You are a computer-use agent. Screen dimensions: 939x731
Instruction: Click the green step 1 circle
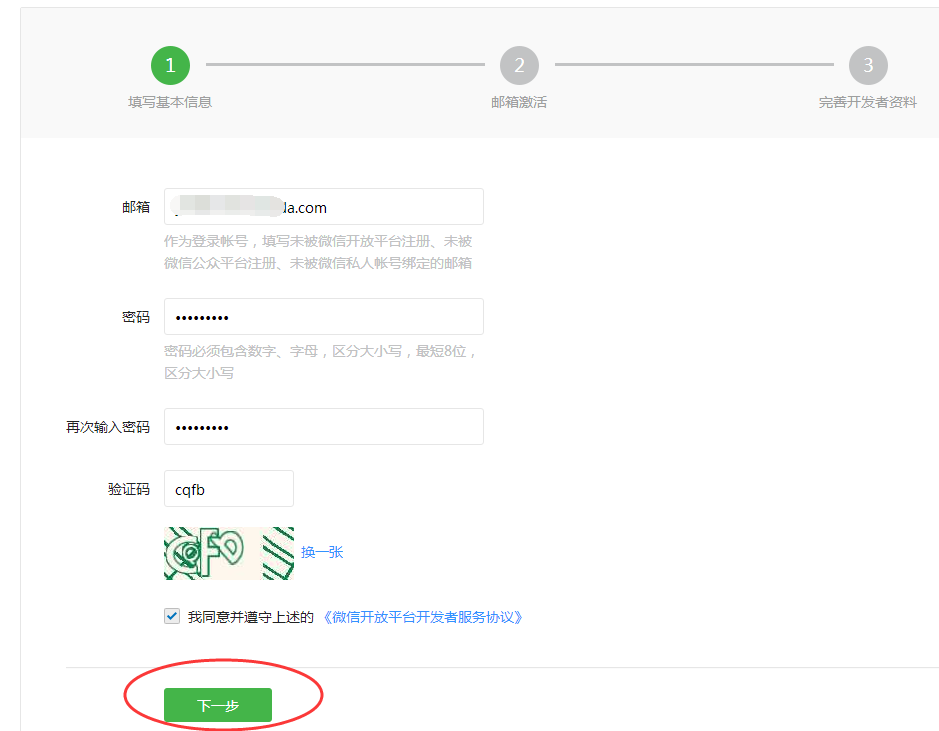[x=170, y=66]
